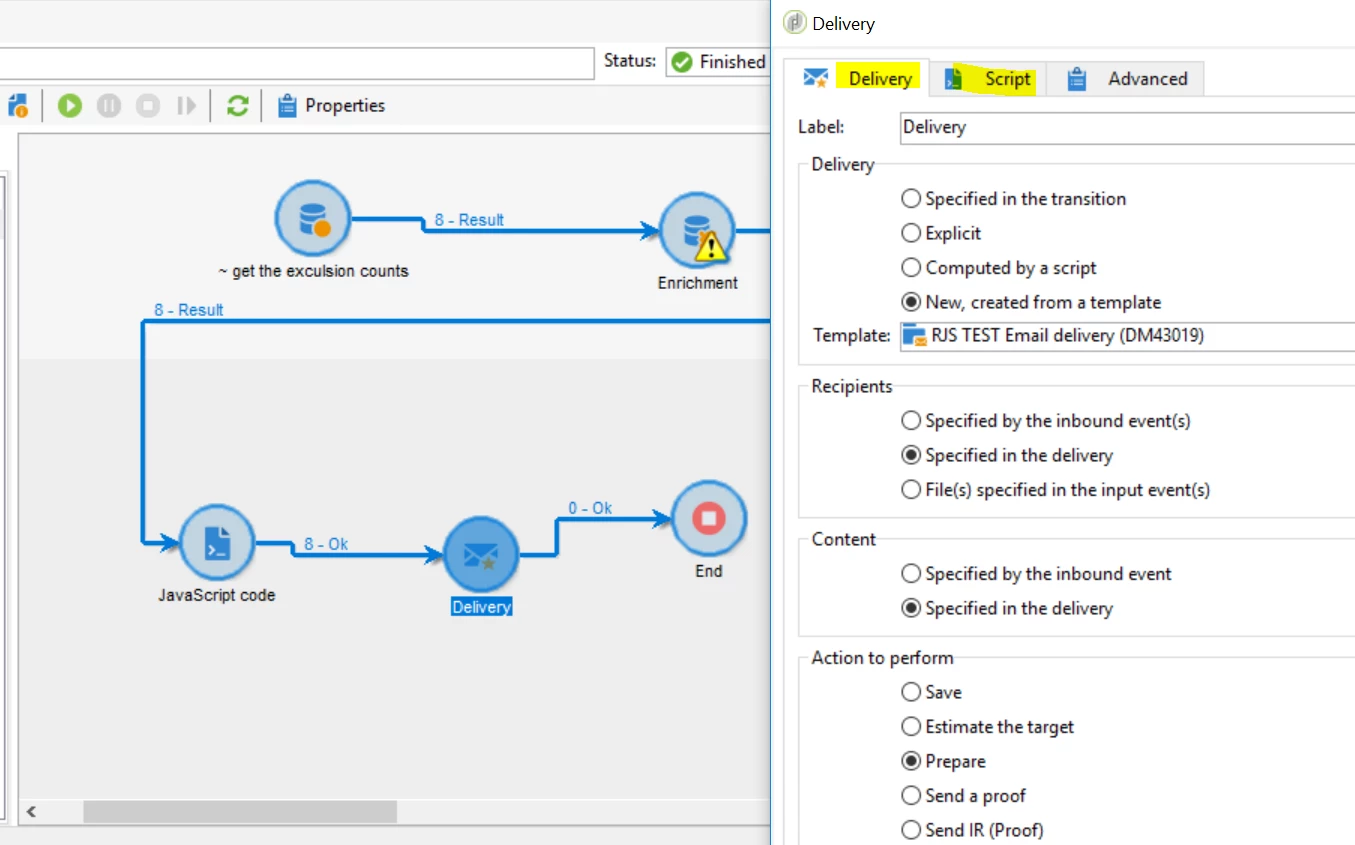The image size is (1355, 845).
Task: Choose 'Send a proof' action
Action: [x=964, y=796]
